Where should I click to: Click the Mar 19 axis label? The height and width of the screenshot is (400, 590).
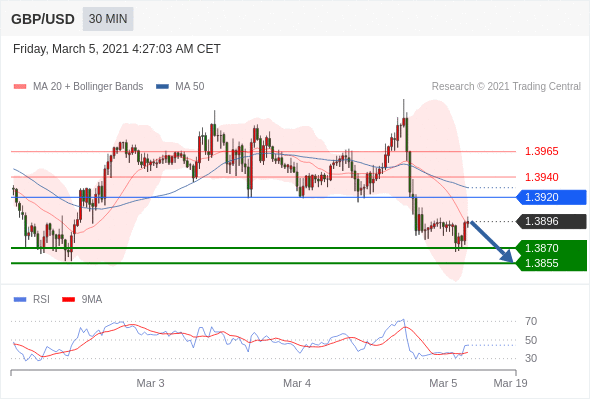[510, 383]
